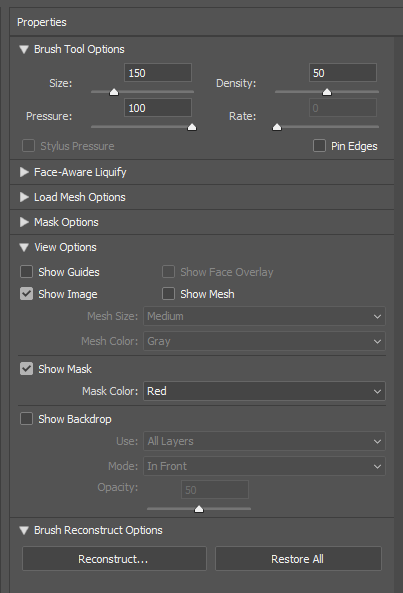Click the backdrop Opacity value field
Viewport: 403px width, 593px height.
point(215,490)
